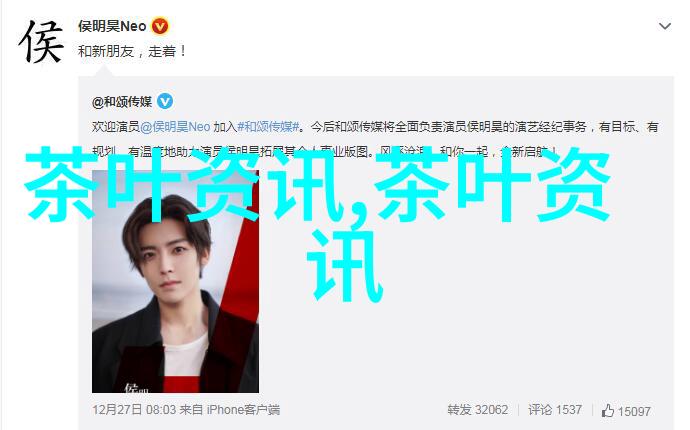This screenshot has width=690, height=430.
Task: Open the #和颂传媒# hashtag topic
Action: [x=268, y=127]
